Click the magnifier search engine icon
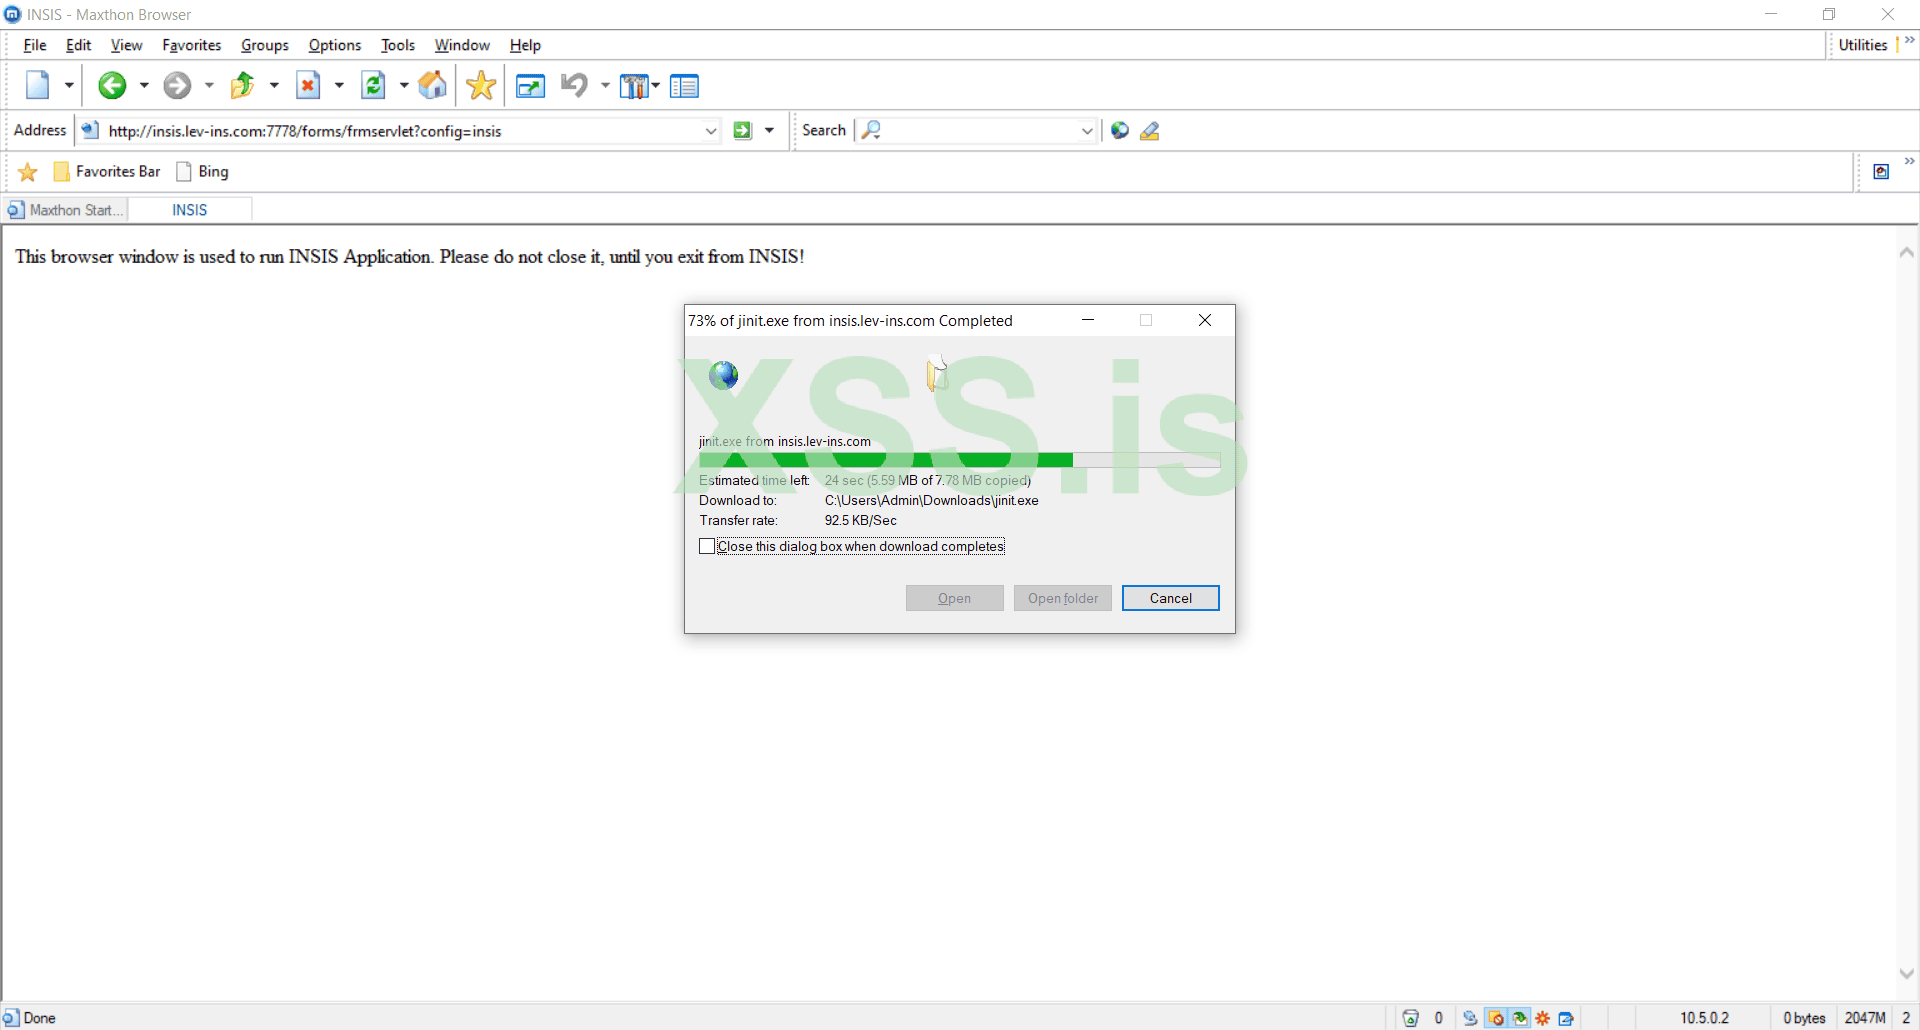This screenshot has height=1030, width=1920. click(x=871, y=130)
